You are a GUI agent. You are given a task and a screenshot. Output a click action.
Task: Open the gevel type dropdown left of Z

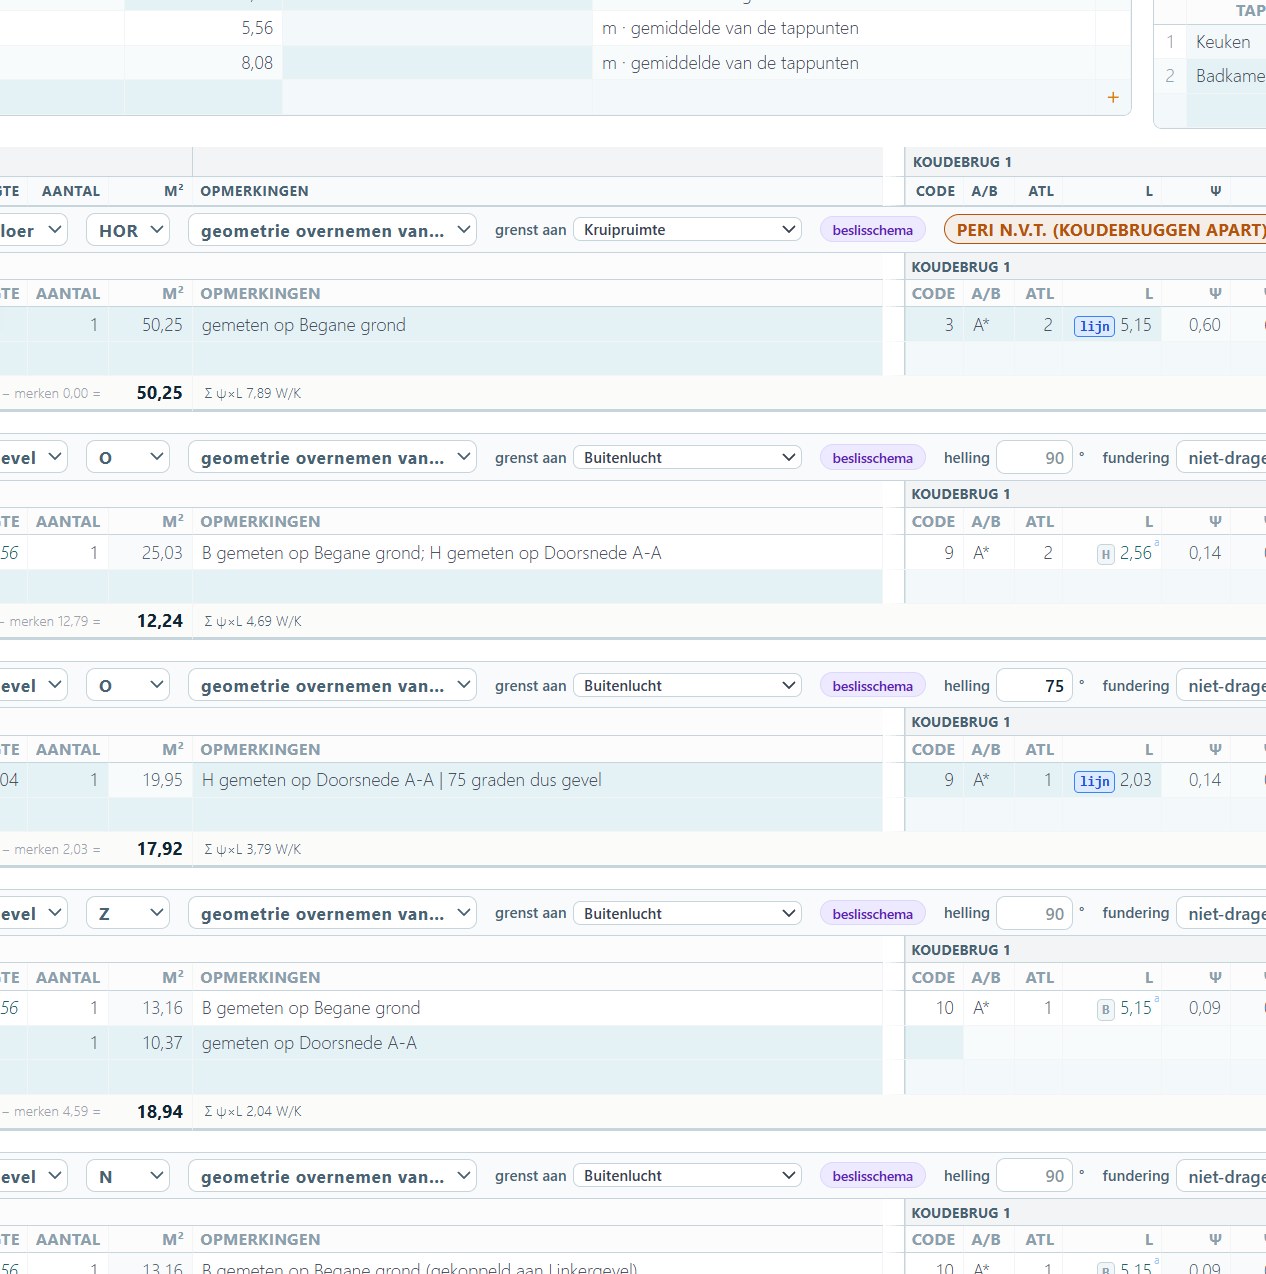point(32,913)
